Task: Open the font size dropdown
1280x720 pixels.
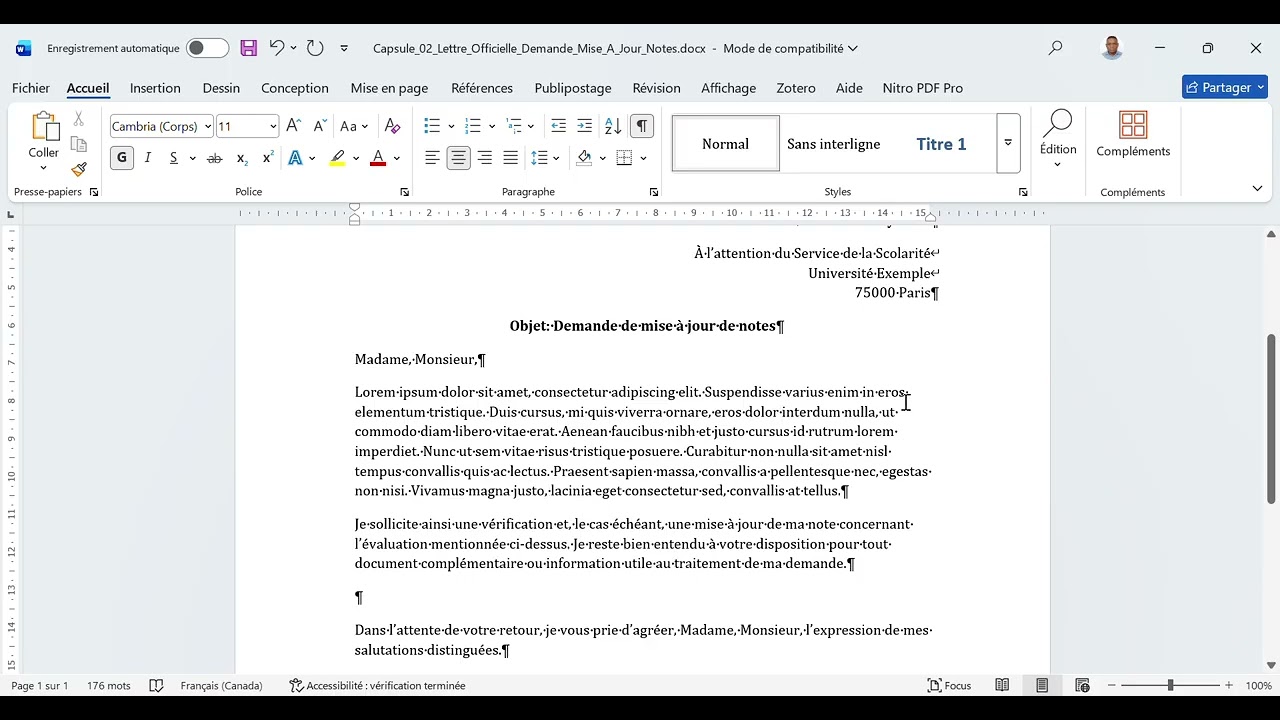Action: [x=273, y=127]
